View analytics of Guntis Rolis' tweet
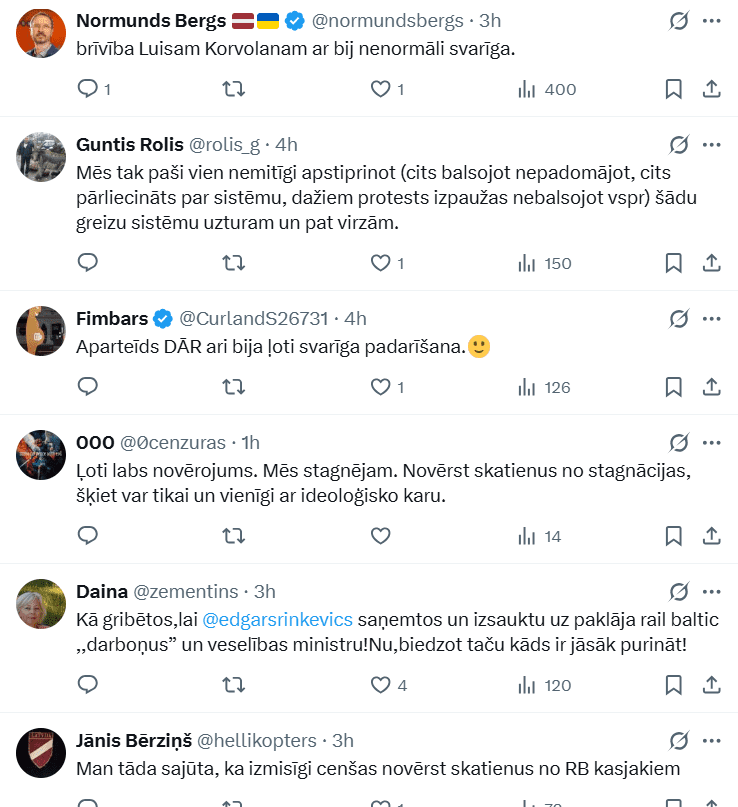The height and width of the screenshot is (807, 738). tap(544, 263)
